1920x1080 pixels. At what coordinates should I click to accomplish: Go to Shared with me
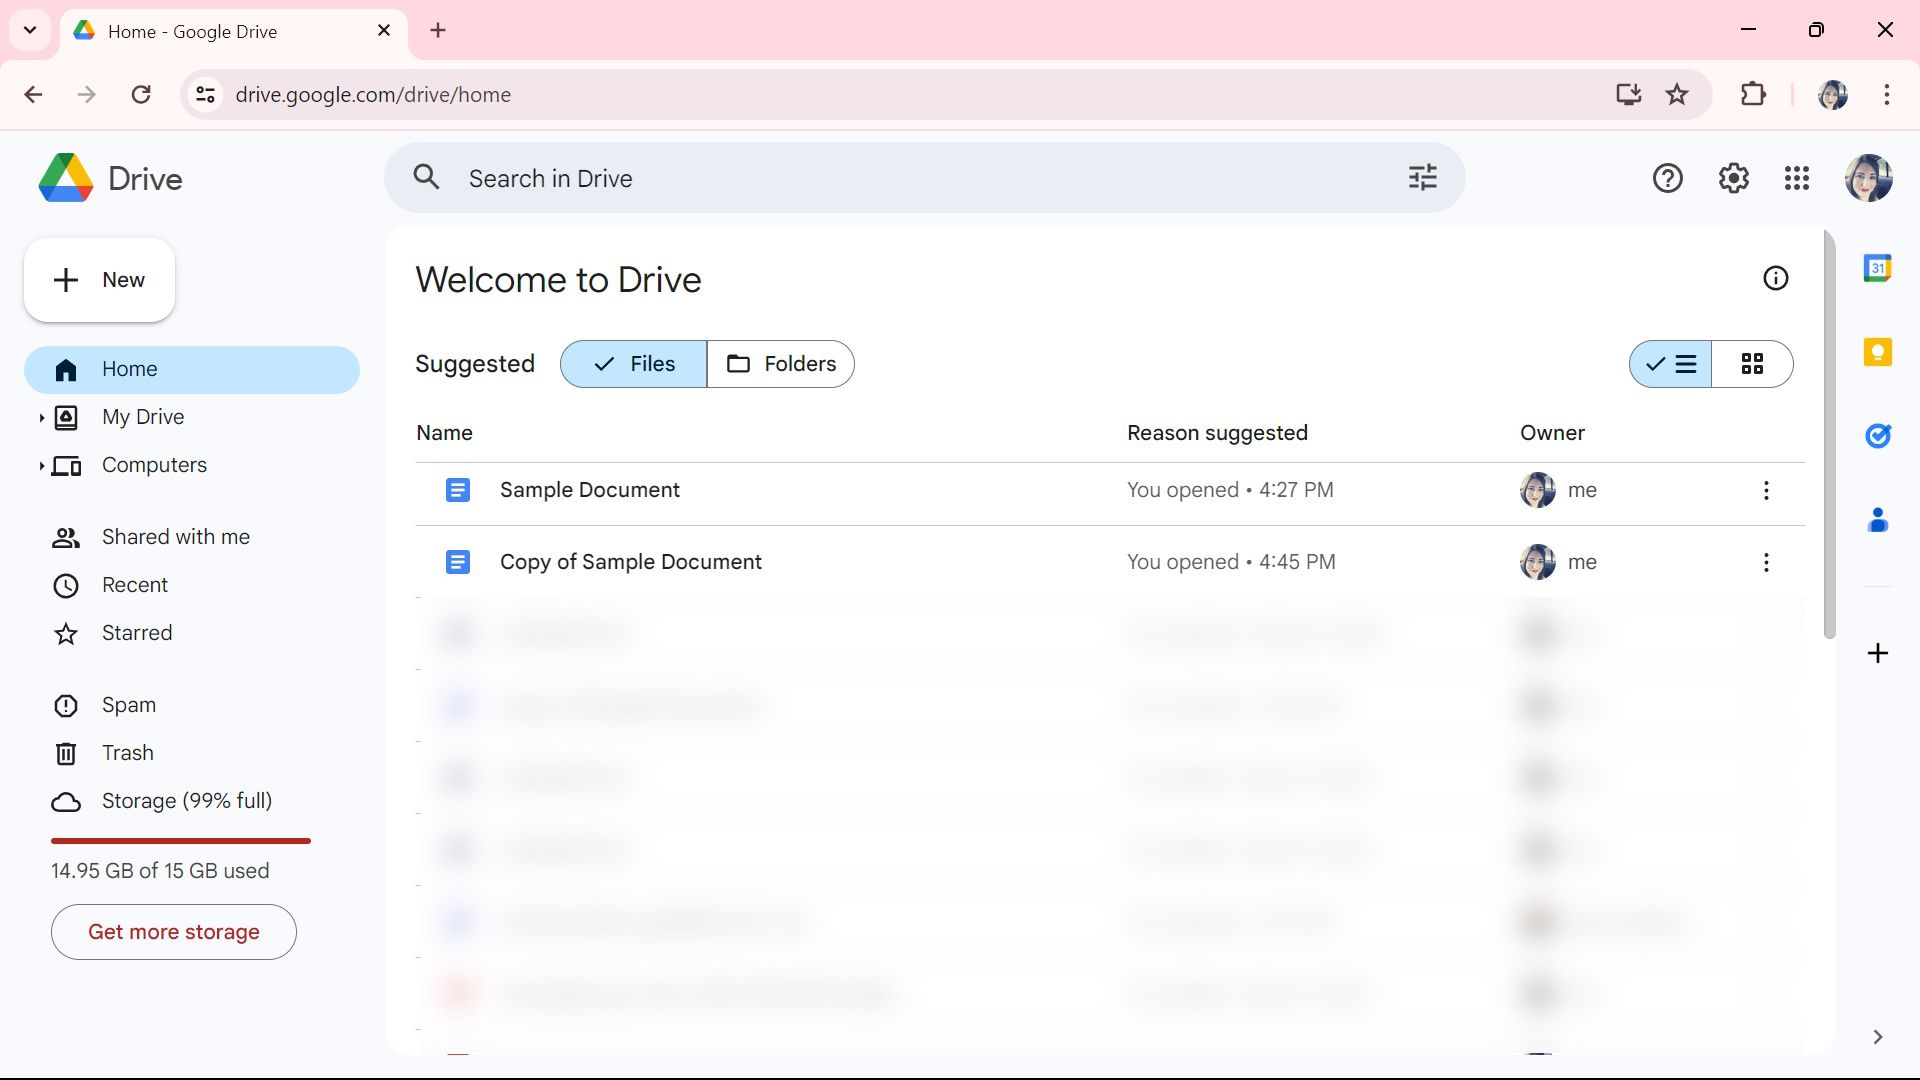tap(175, 537)
